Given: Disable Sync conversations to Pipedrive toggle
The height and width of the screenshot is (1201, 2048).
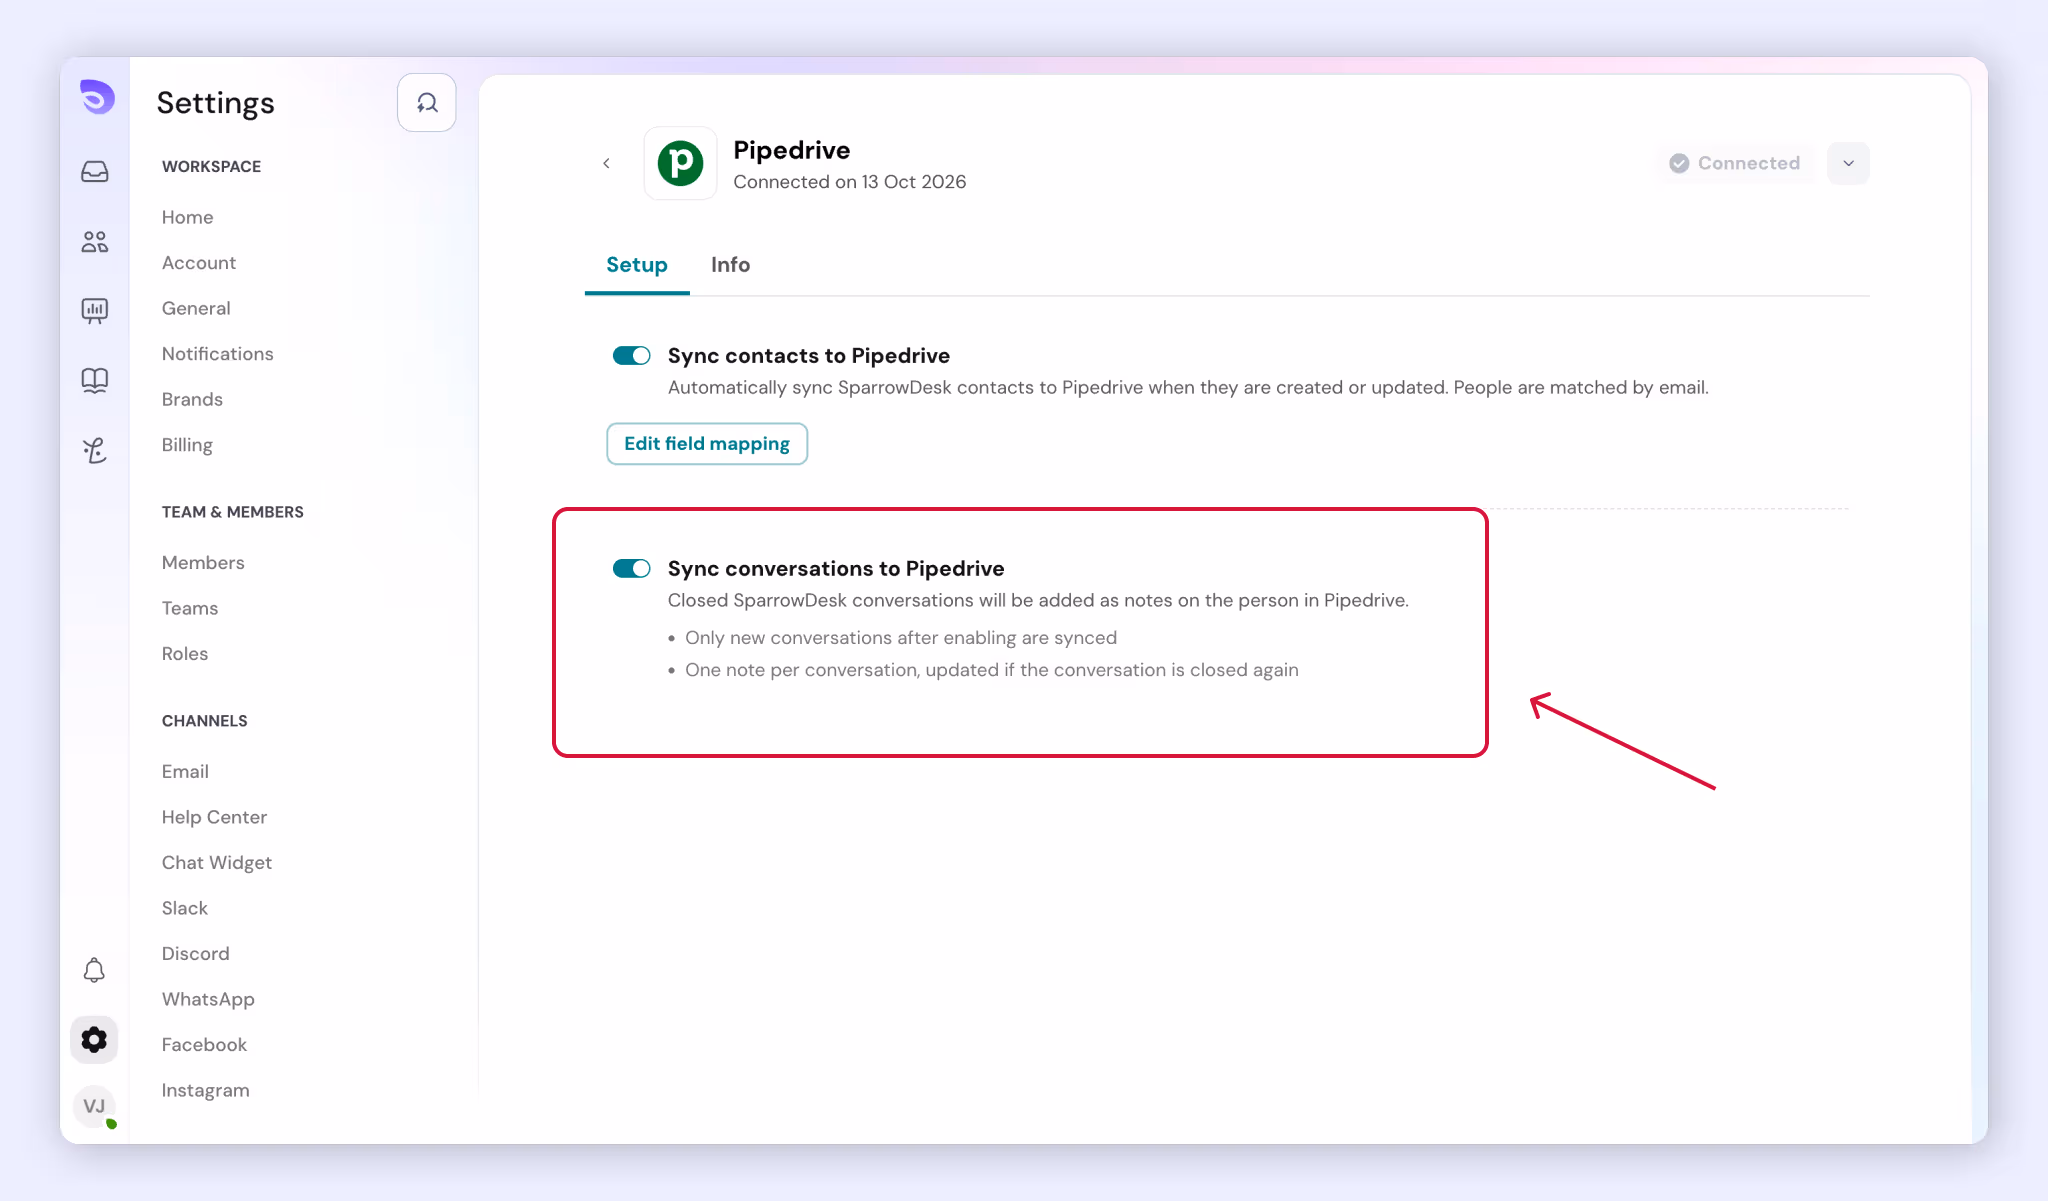Looking at the screenshot, I should click(x=632, y=569).
